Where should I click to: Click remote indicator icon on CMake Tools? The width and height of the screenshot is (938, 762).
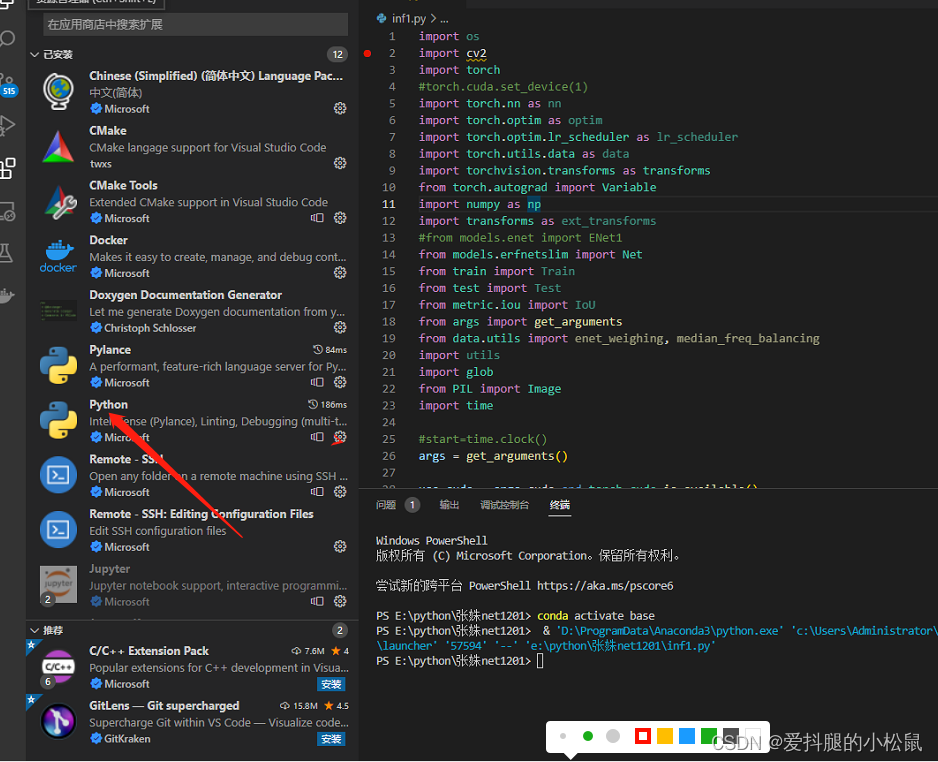[x=317, y=218]
